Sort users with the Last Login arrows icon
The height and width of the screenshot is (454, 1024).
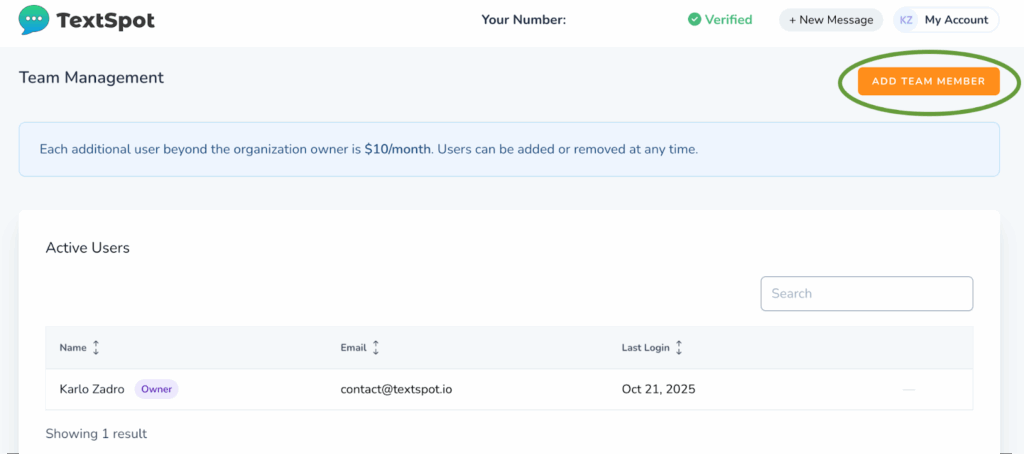click(679, 348)
